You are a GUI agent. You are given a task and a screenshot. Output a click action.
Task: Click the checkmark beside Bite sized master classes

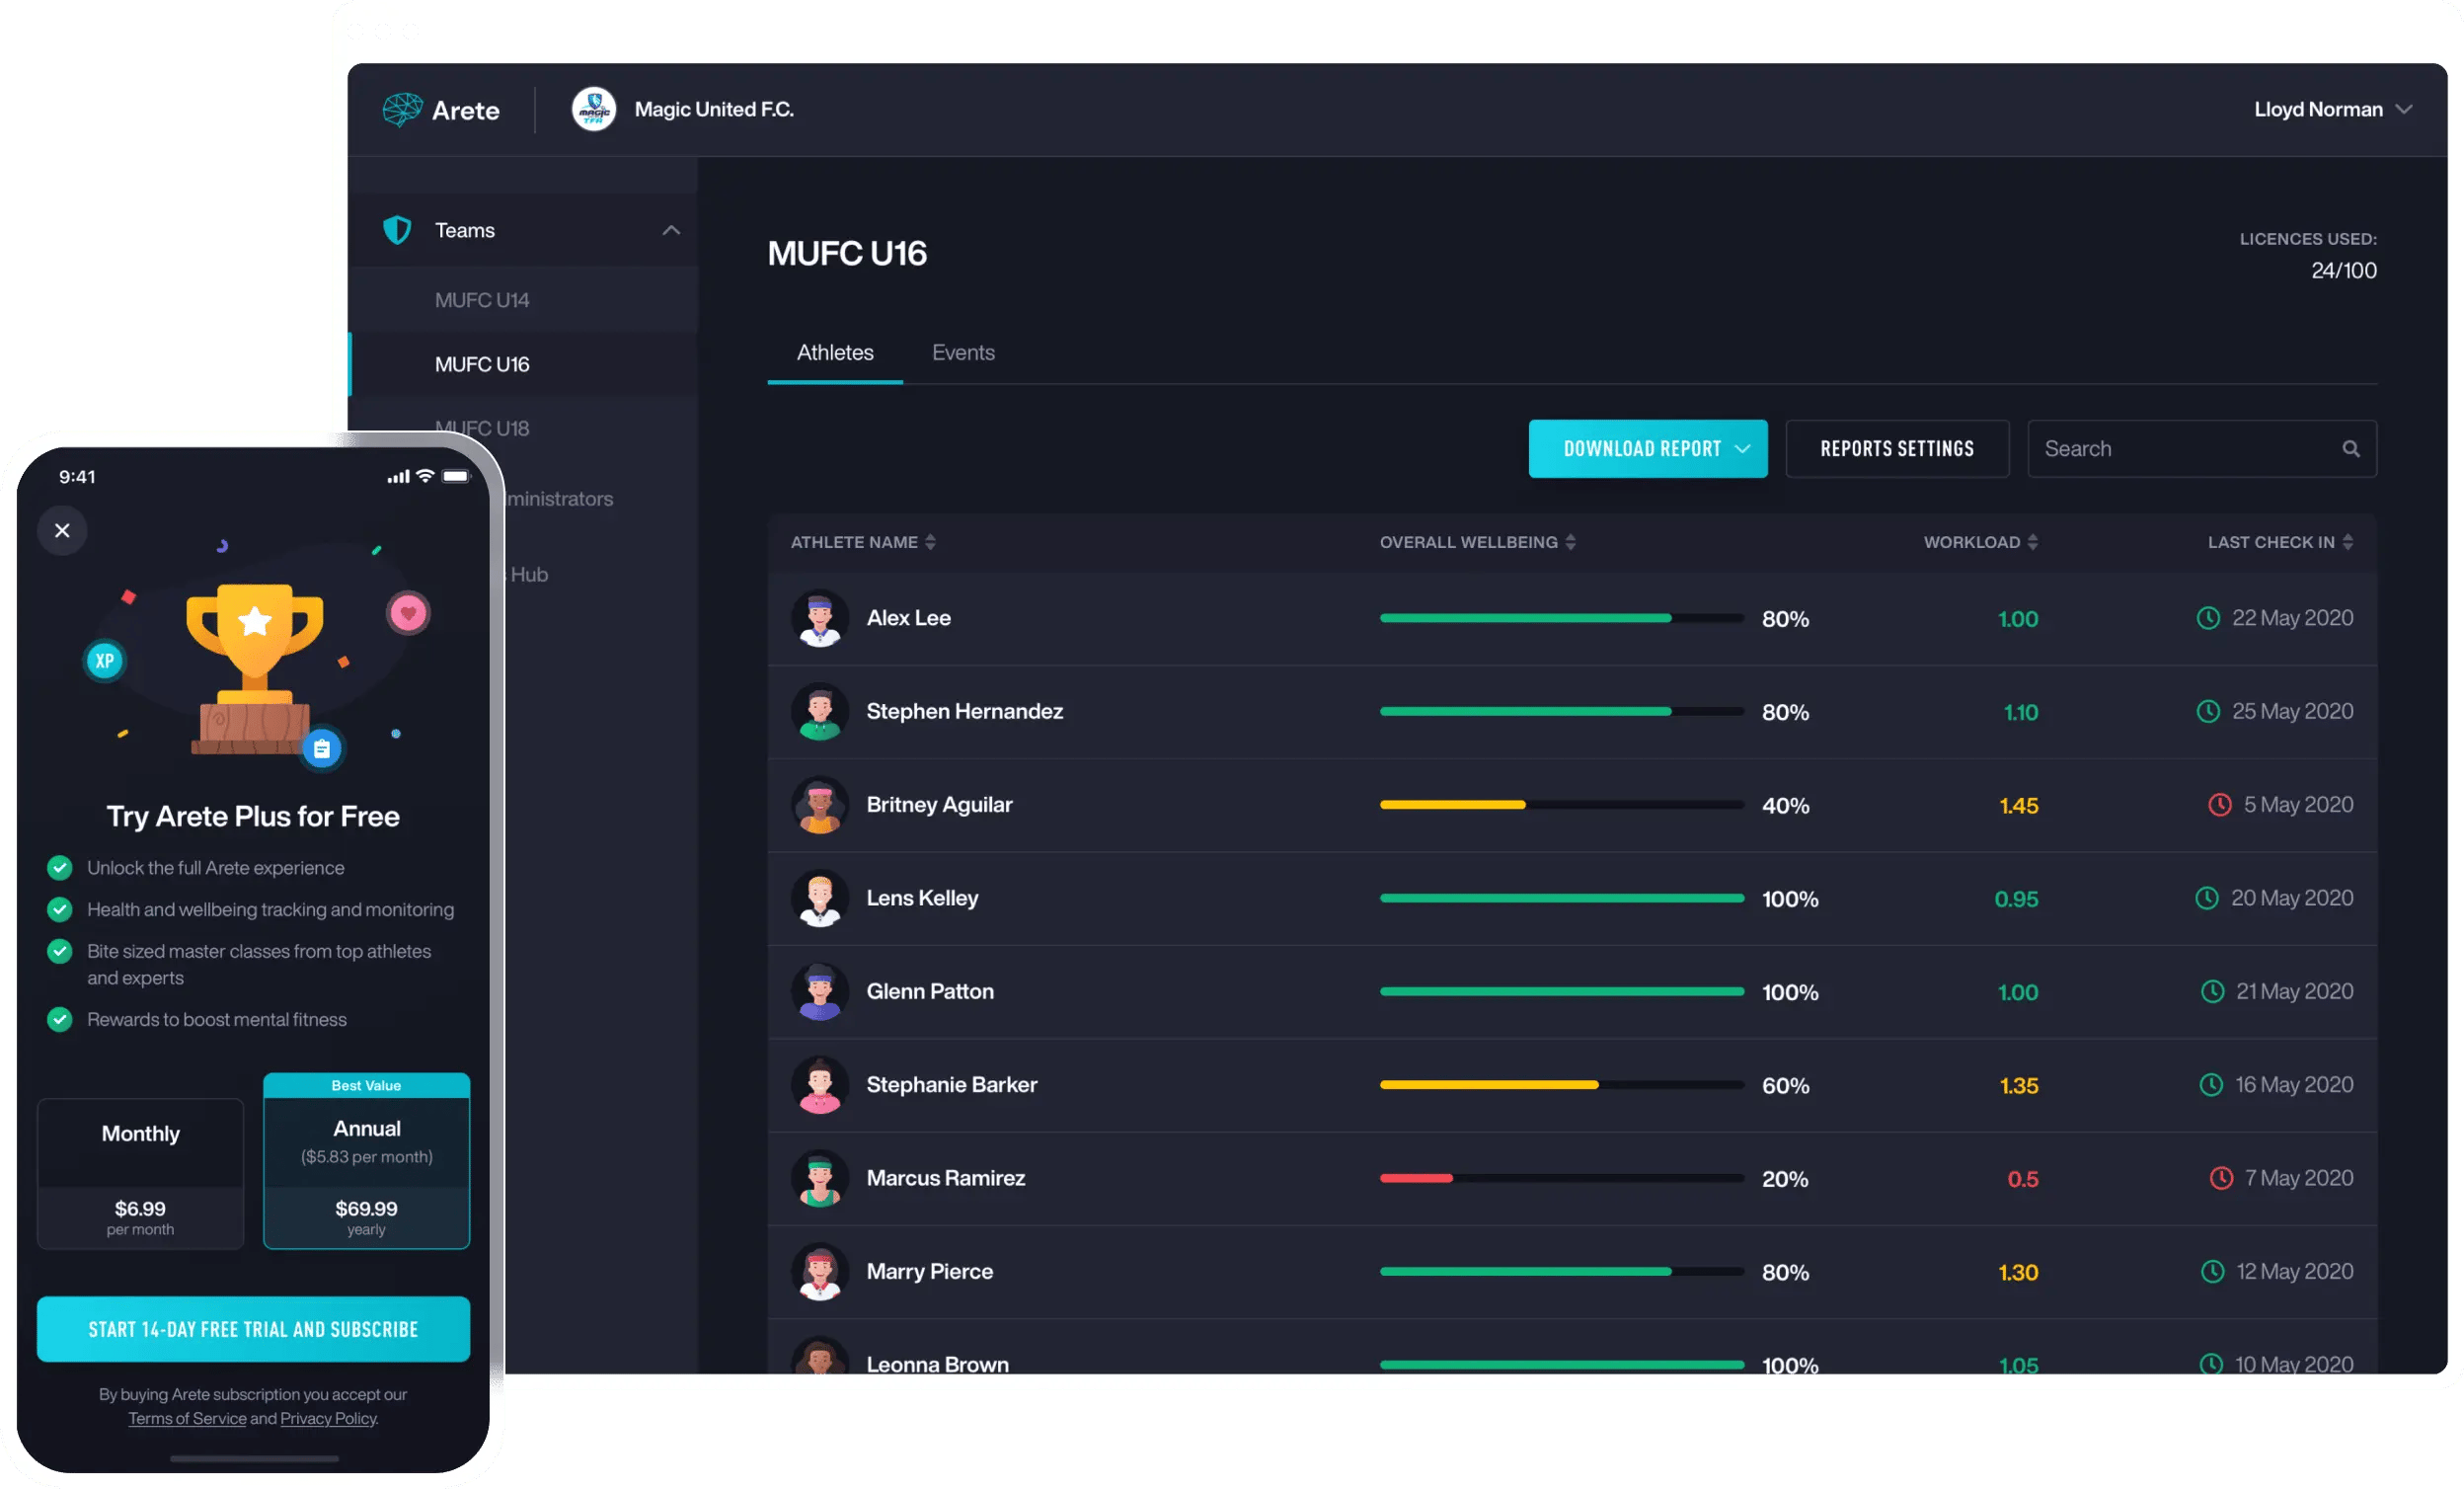pos(60,951)
